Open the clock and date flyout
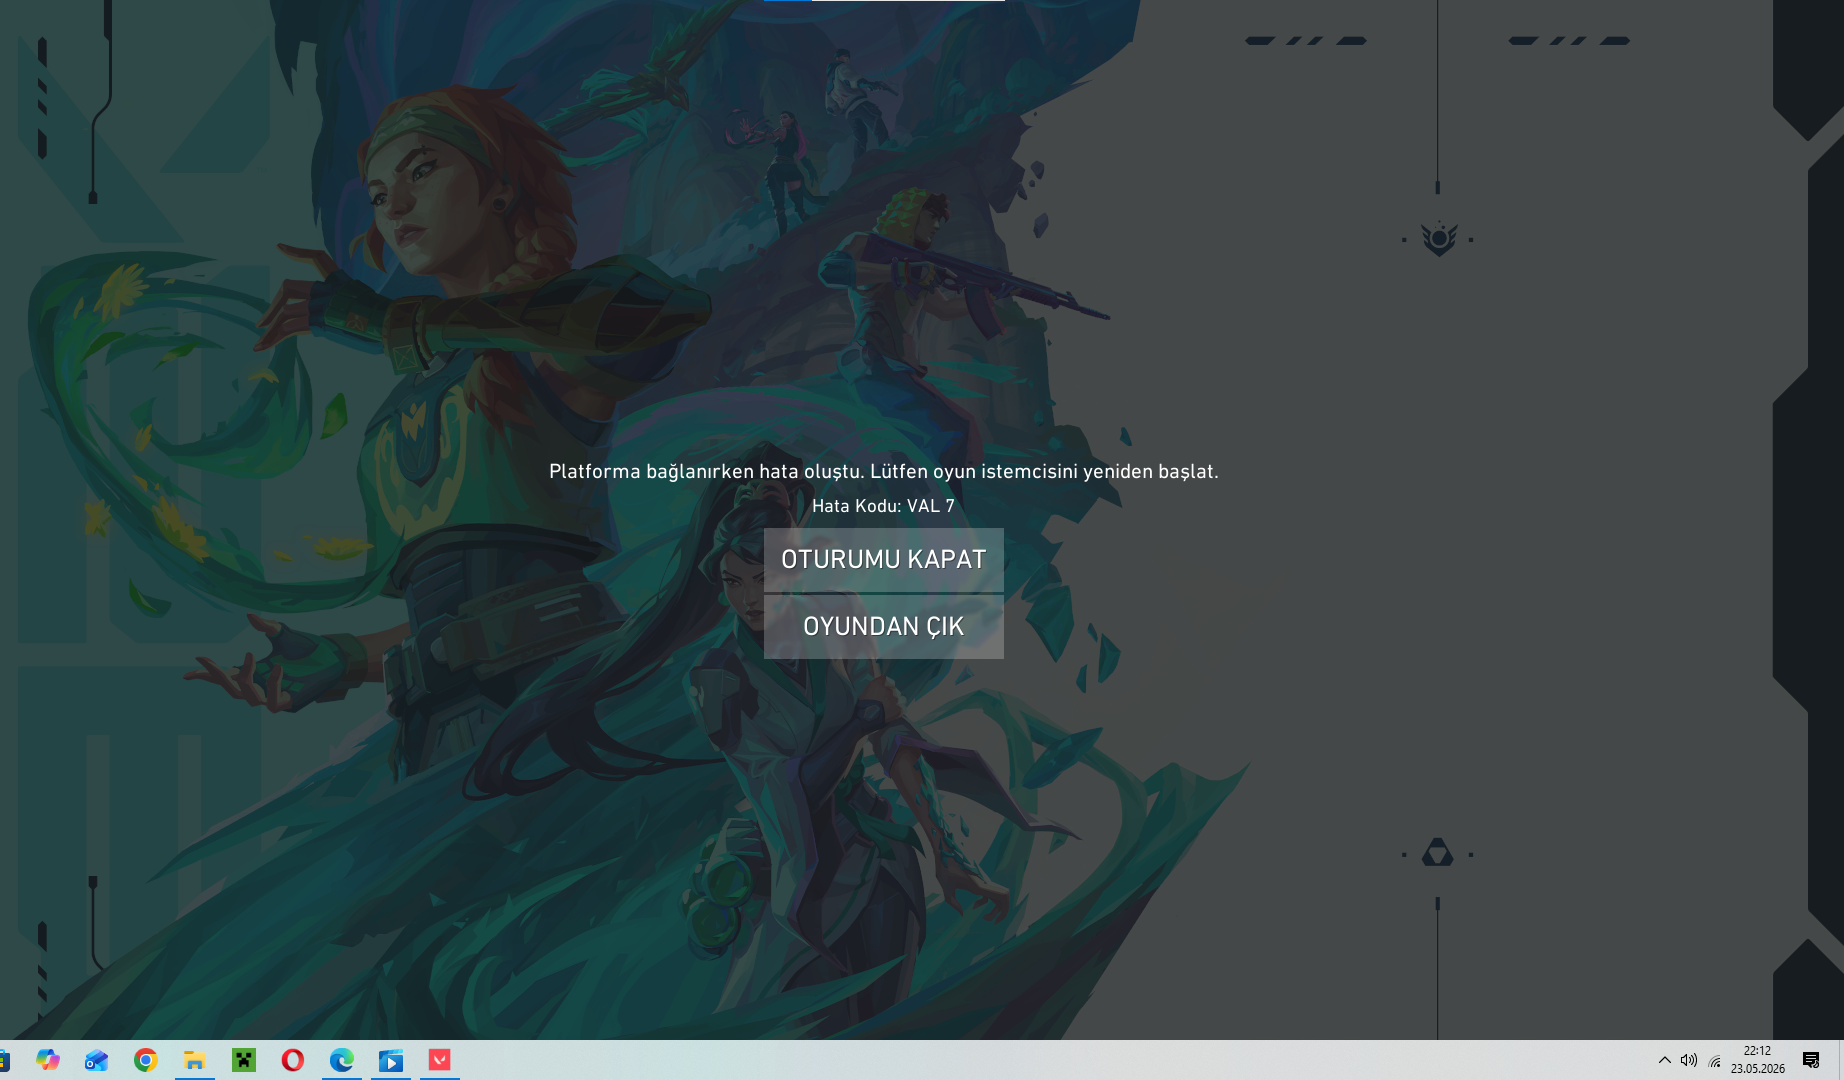1844x1080 pixels. pos(1758,1060)
